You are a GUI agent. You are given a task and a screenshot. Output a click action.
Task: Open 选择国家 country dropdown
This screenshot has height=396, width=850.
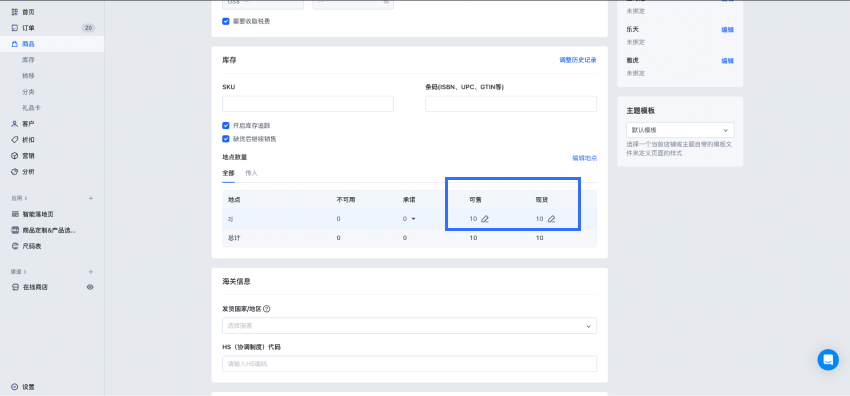409,326
